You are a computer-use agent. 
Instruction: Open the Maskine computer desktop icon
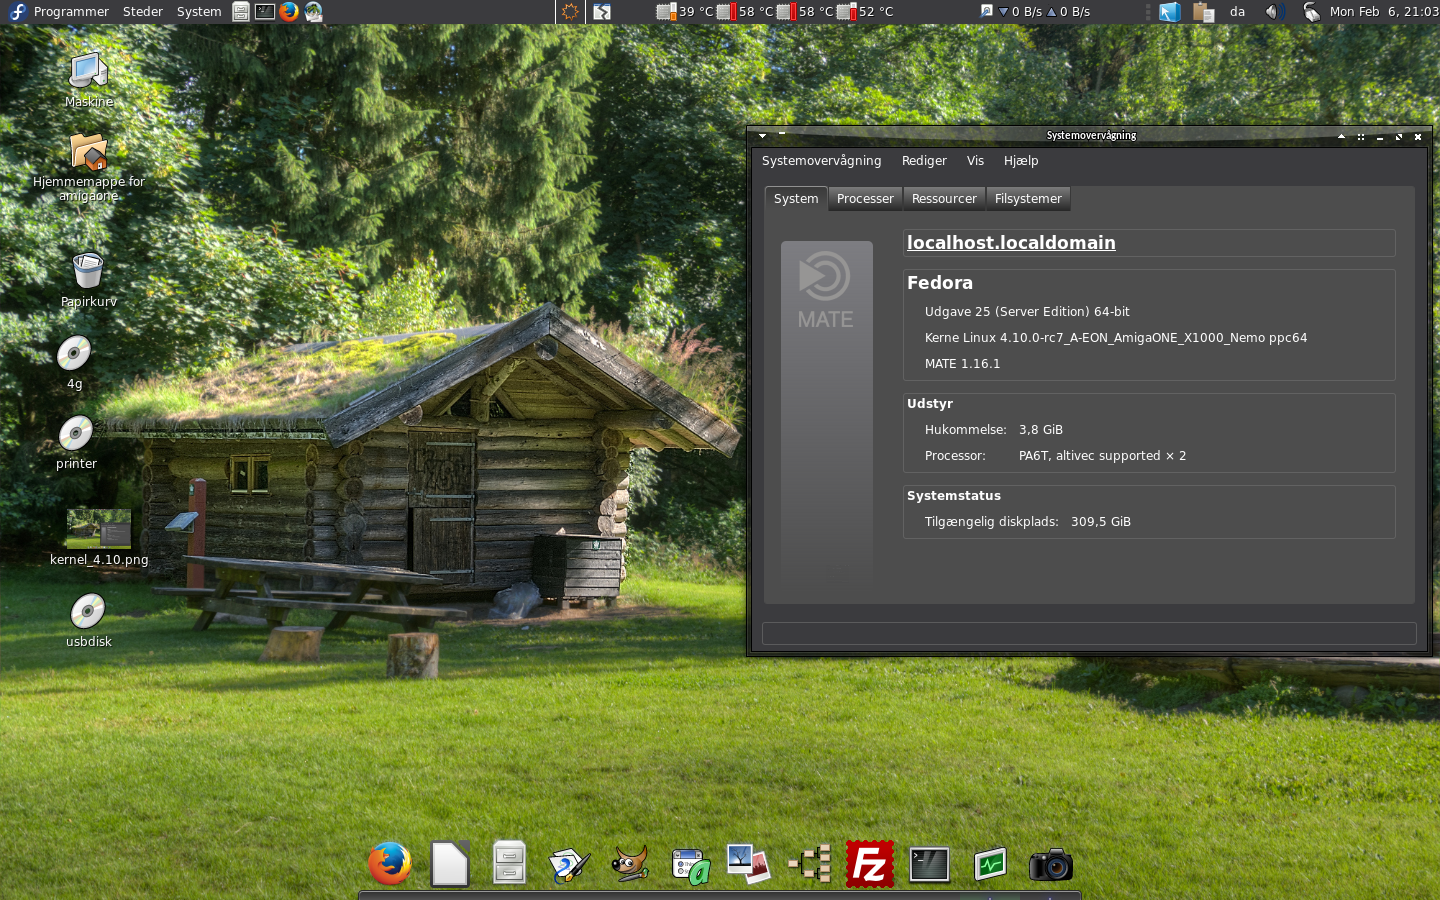(x=88, y=72)
